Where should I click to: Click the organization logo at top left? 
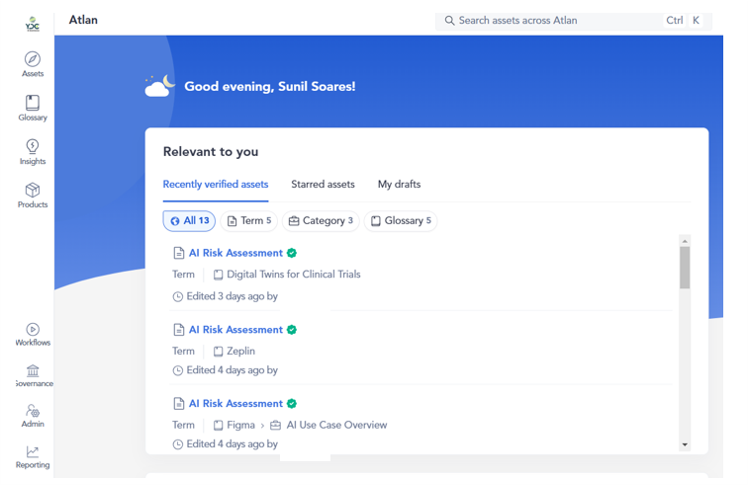coord(32,22)
